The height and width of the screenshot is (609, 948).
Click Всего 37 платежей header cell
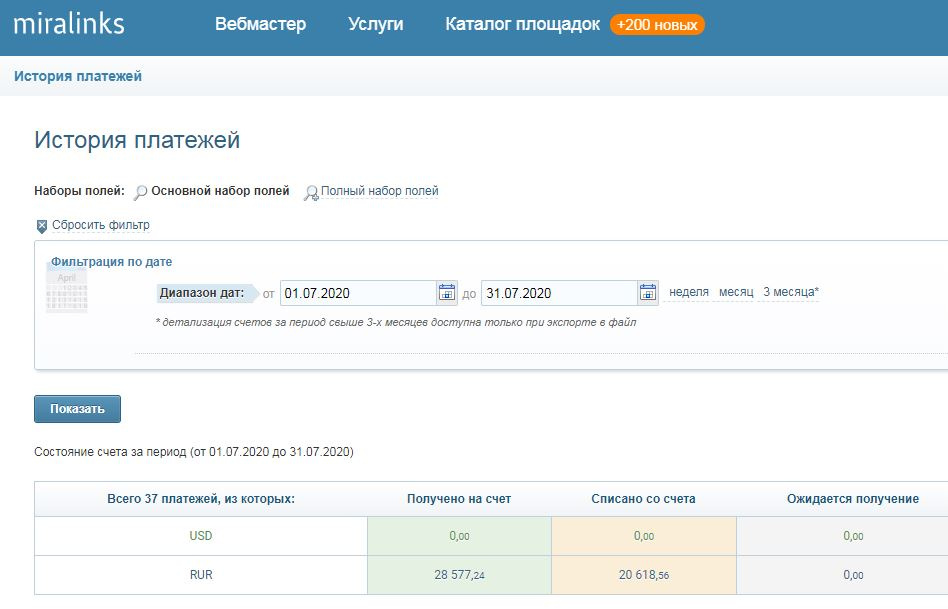pos(201,499)
